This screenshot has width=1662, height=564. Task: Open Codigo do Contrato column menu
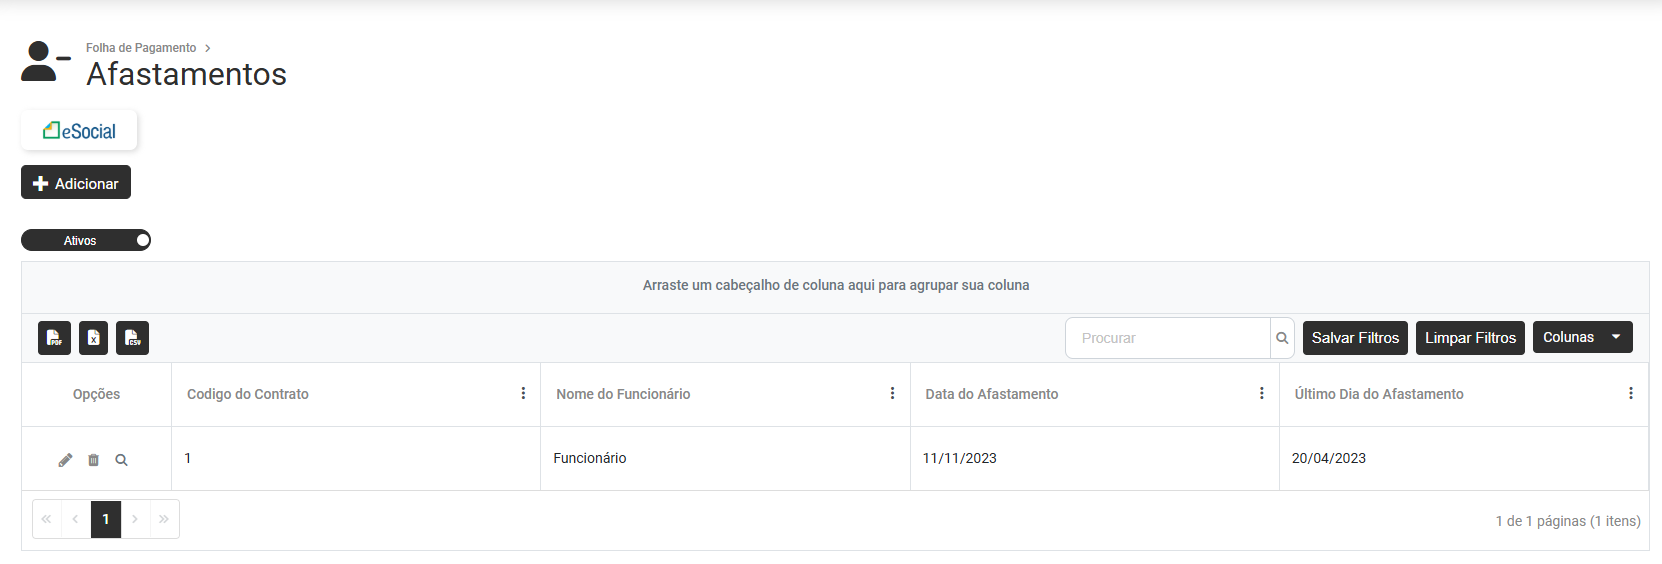[x=523, y=394]
